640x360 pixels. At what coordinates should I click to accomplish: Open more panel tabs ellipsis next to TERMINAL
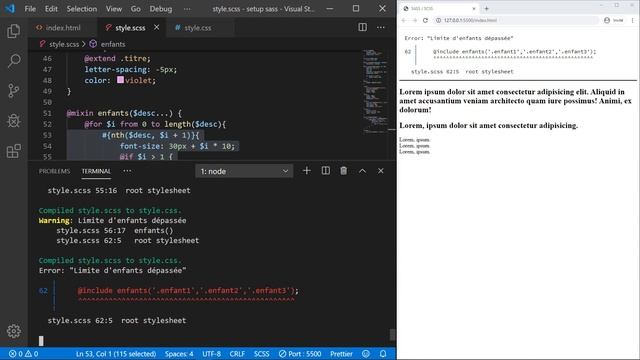coord(127,171)
